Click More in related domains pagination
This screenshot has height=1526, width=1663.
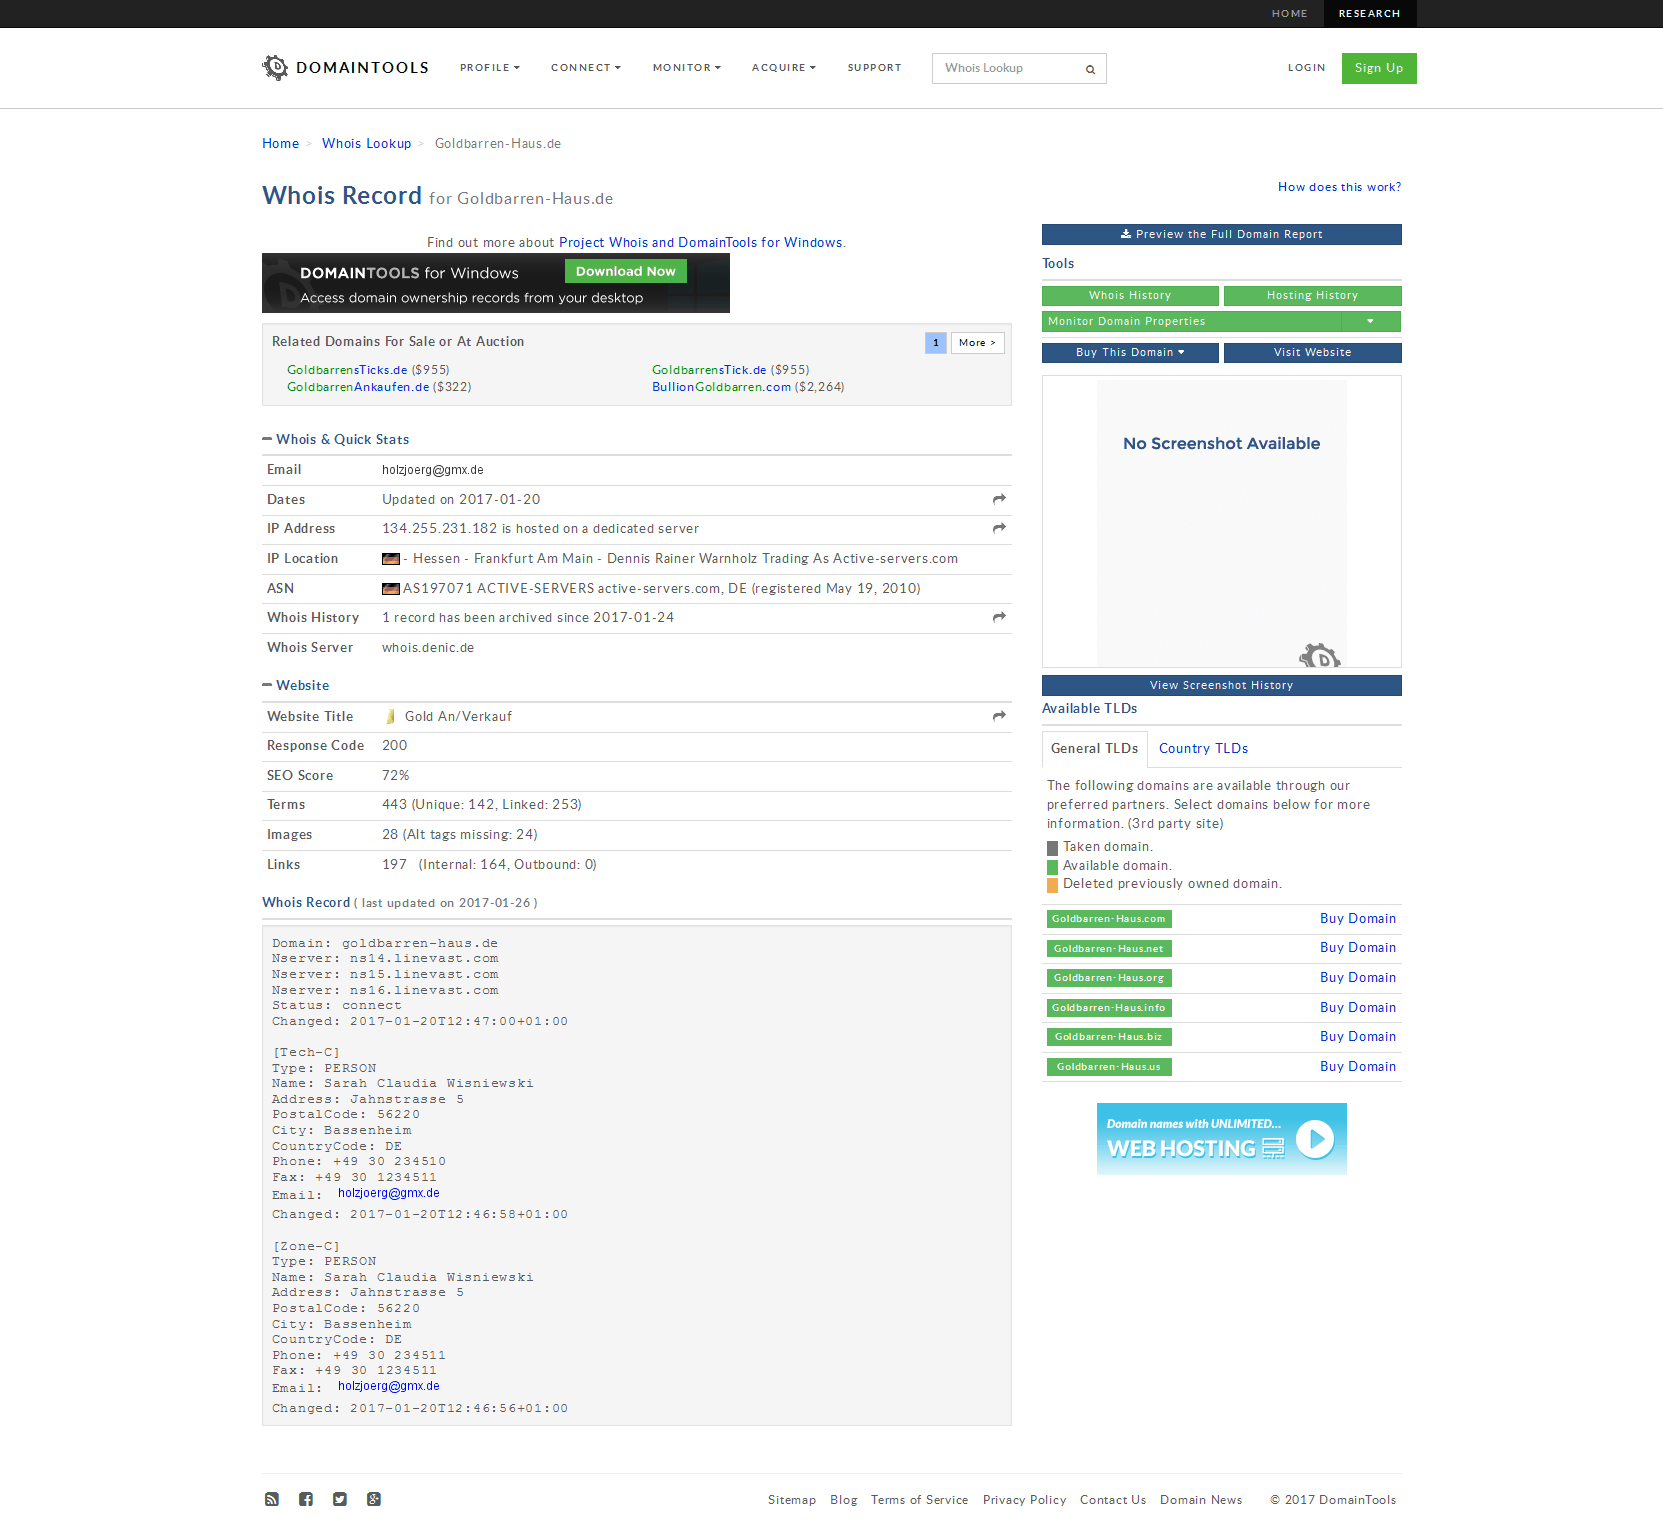coord(977,343)
